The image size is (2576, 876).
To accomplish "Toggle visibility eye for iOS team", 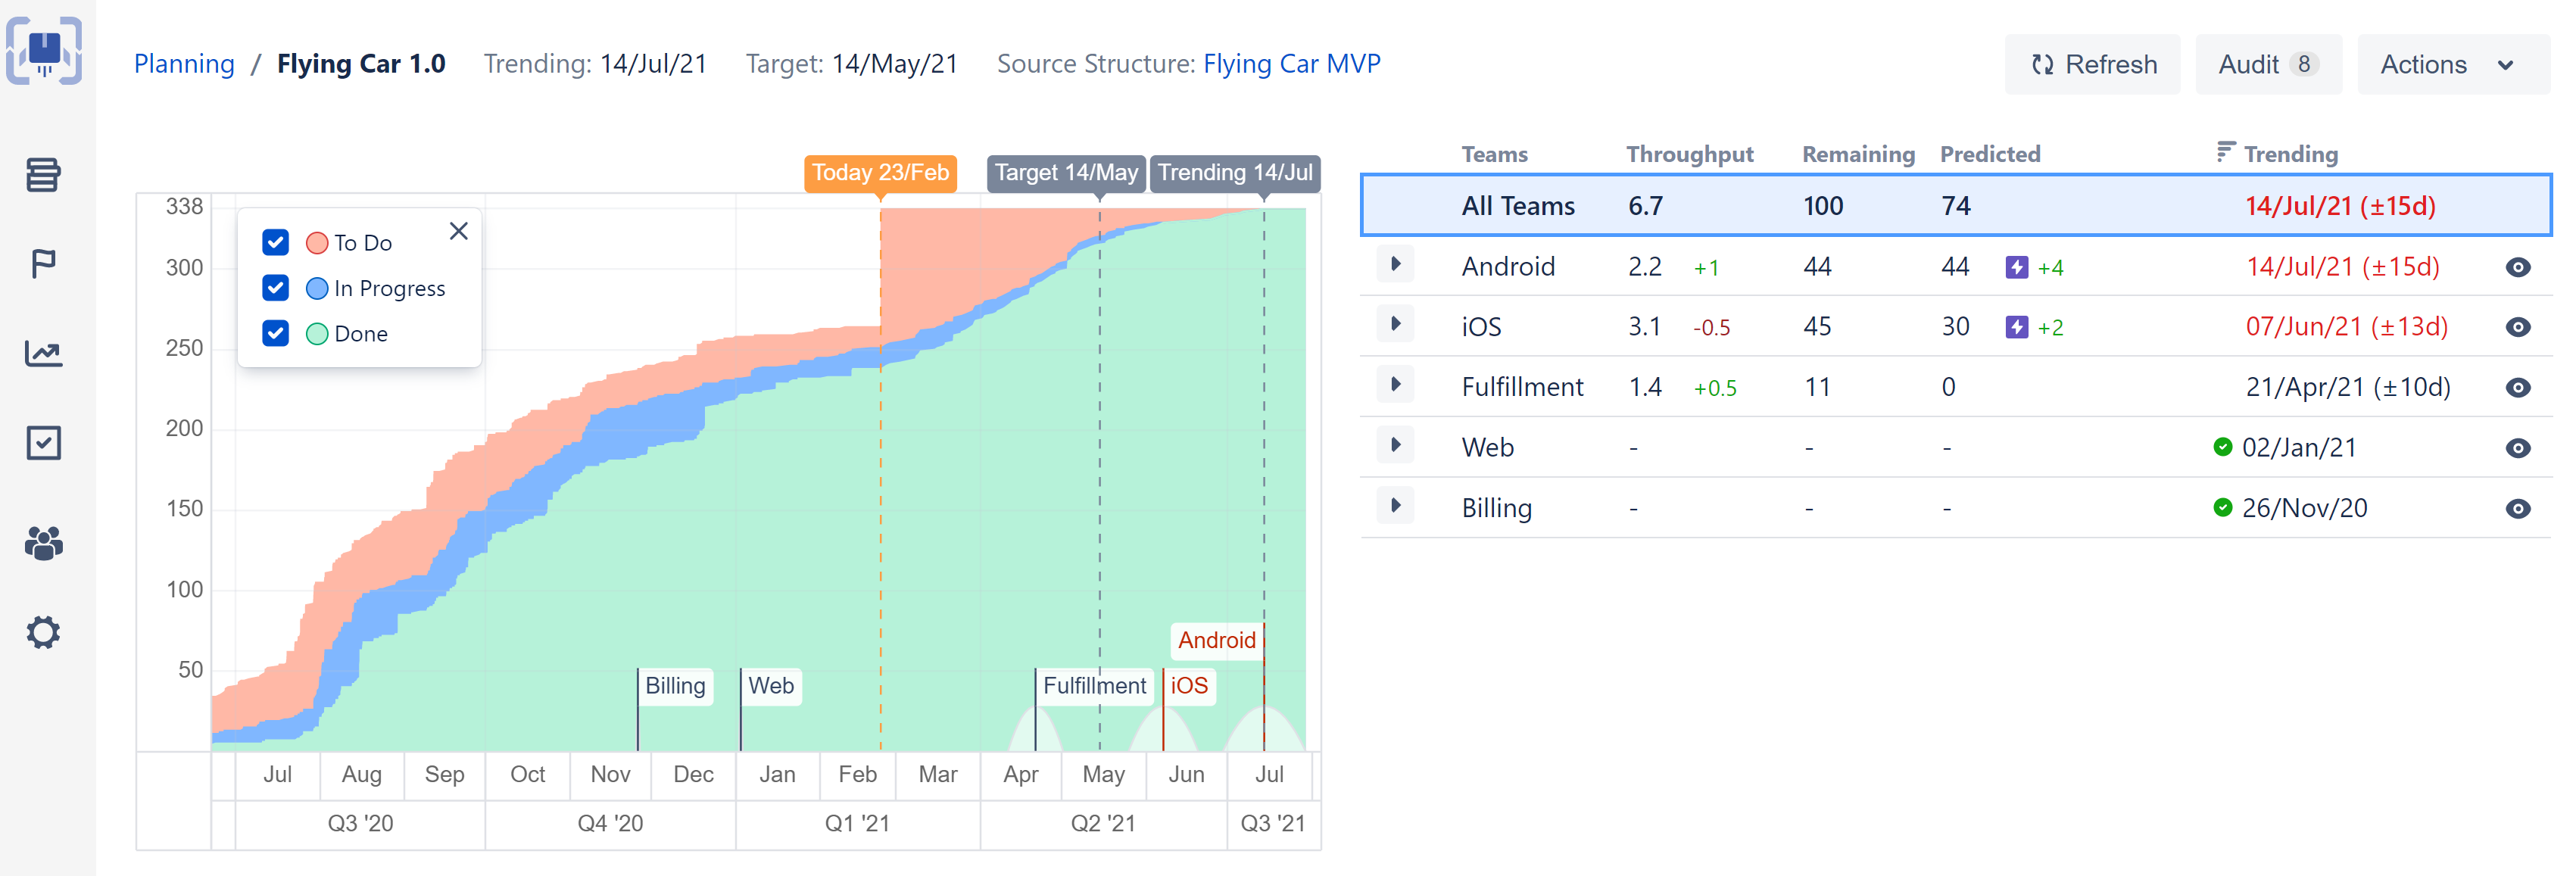I will [x=2517, y=327].
